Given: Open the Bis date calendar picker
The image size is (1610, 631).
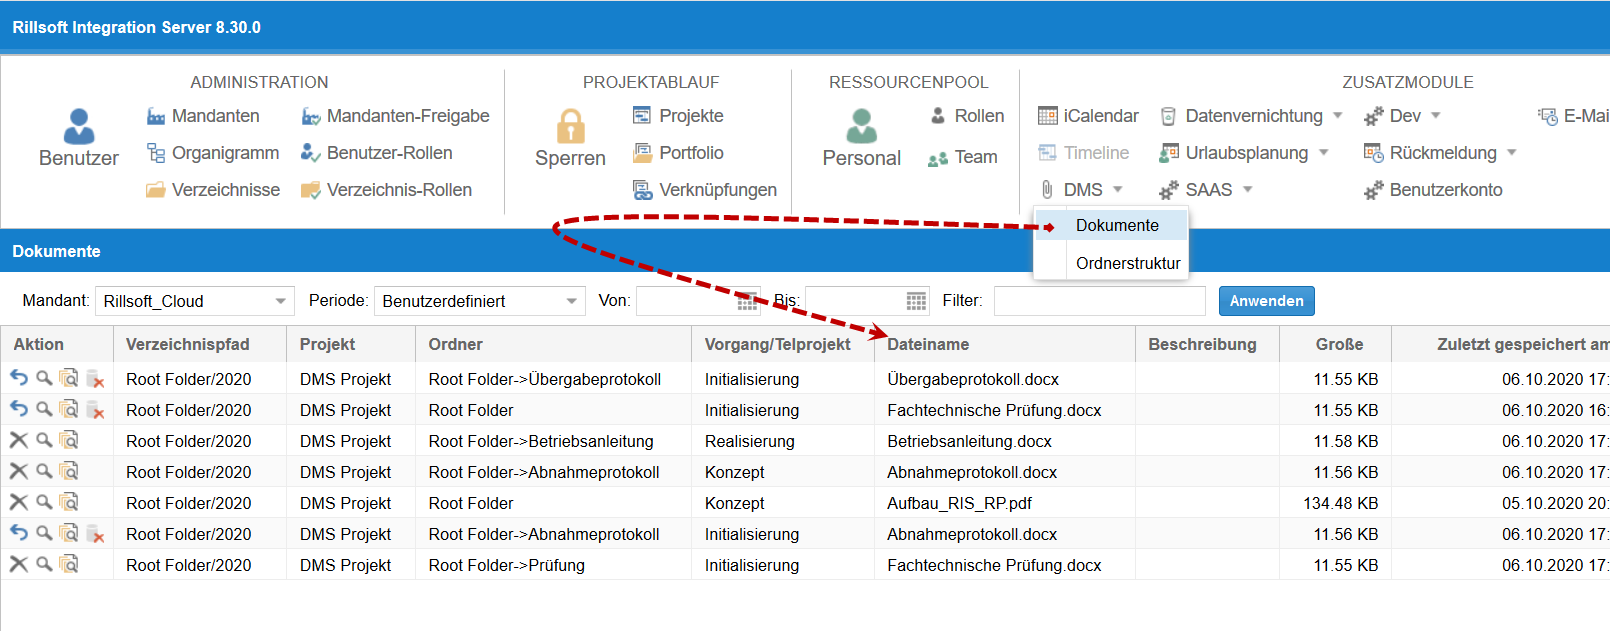Looking at the screenshot, I should tap(916, 301).
